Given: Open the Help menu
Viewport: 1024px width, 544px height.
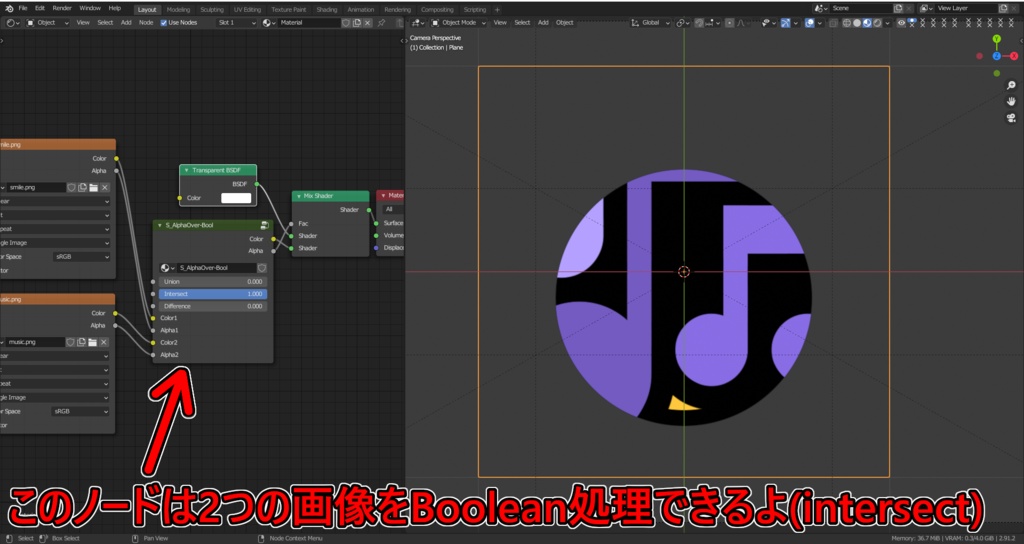Looking at the screenshot, I should pos(115,8).
